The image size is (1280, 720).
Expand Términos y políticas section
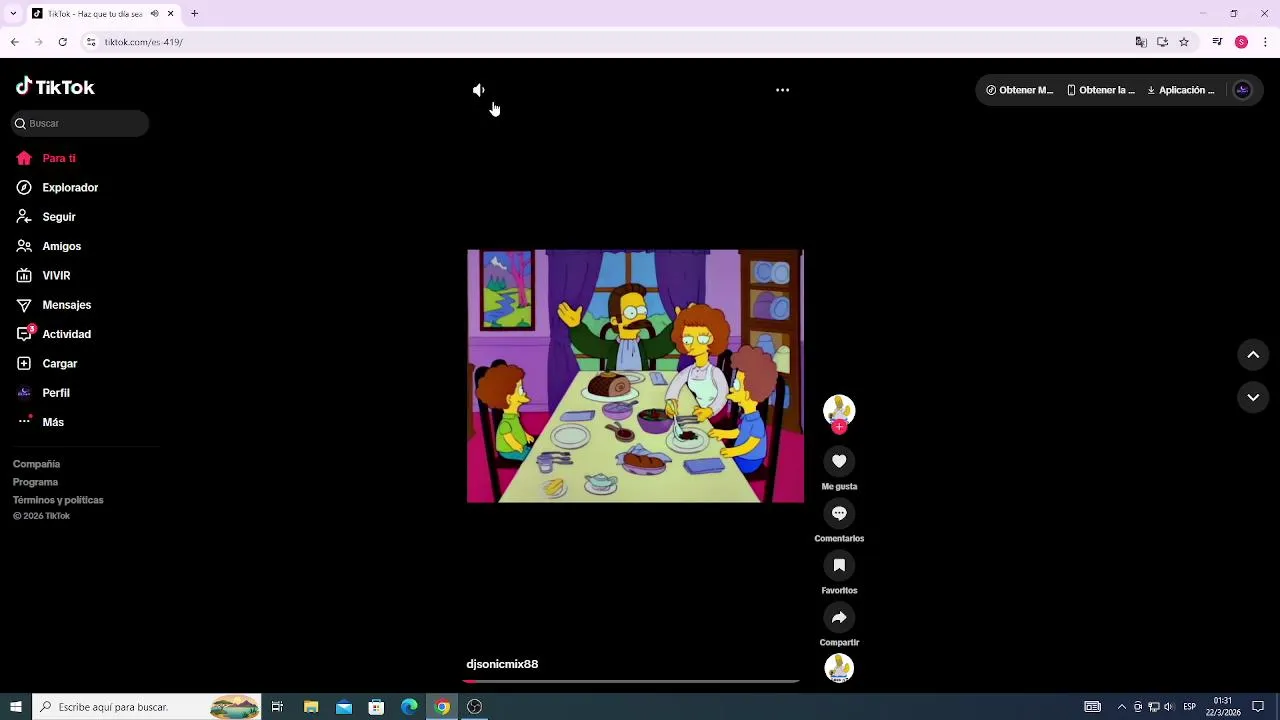58,500
